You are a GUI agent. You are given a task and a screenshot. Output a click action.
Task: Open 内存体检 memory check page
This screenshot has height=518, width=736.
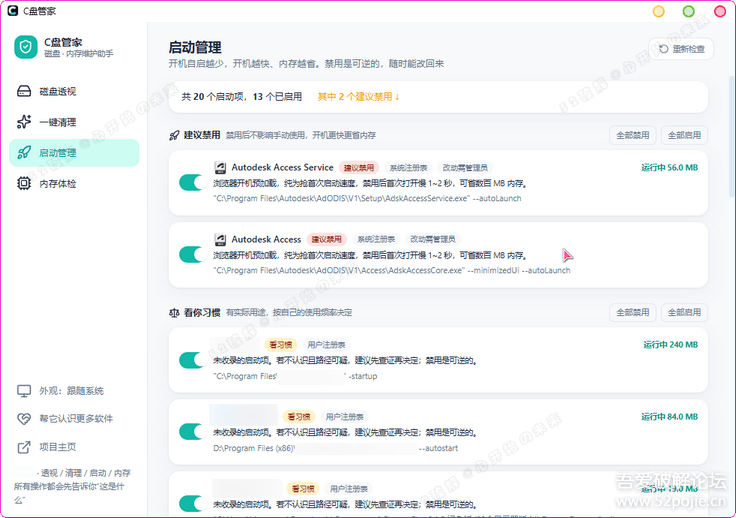[x=74, y=183]
